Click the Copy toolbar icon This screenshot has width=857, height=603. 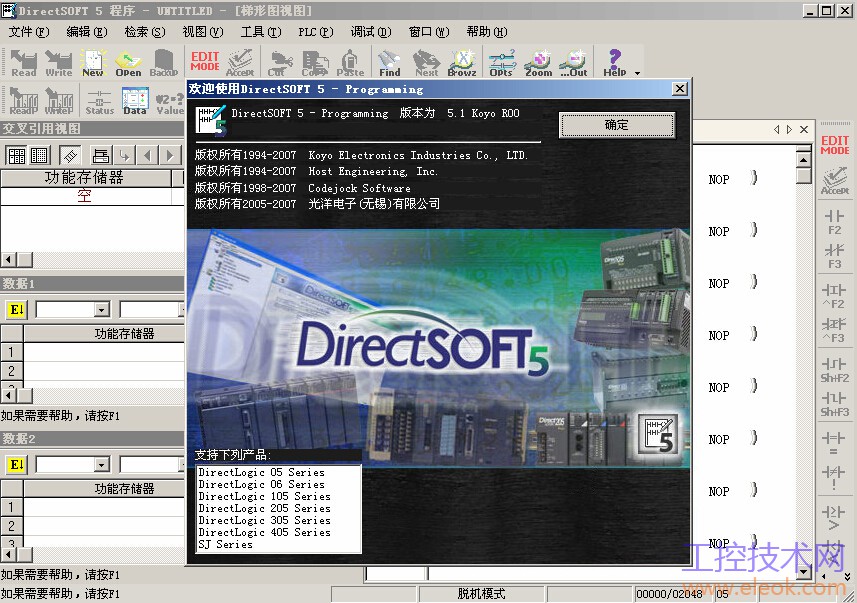coord(315,62)
